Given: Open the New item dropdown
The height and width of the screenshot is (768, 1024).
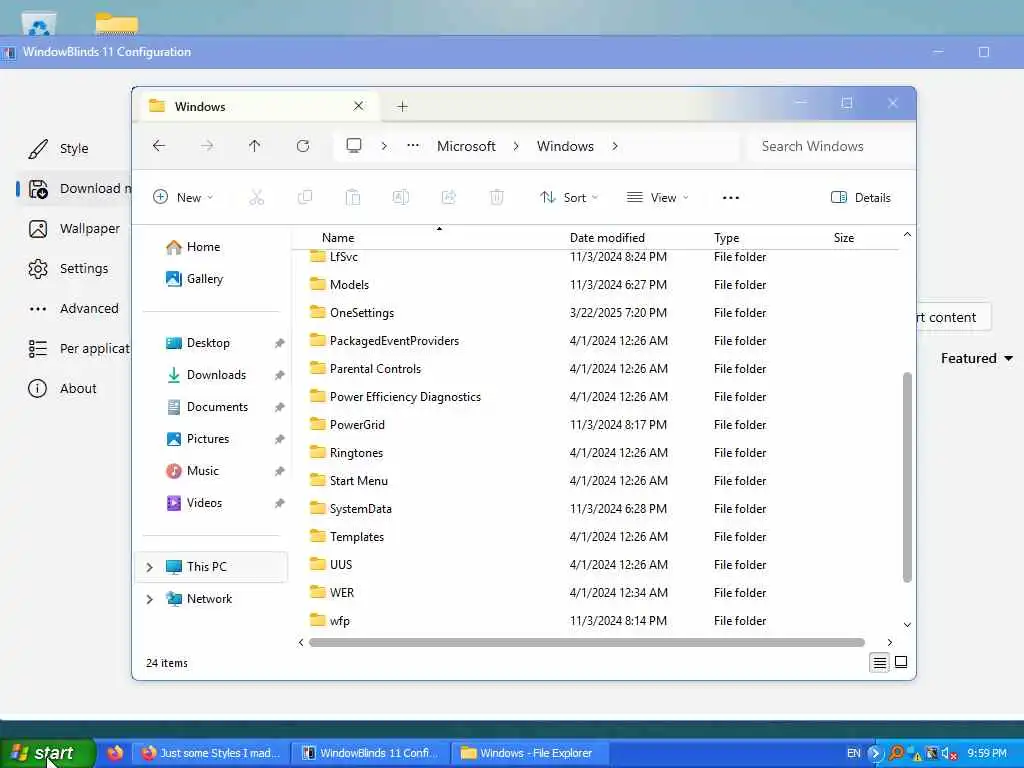Looking at the screenshot, I should click(183, 197).
